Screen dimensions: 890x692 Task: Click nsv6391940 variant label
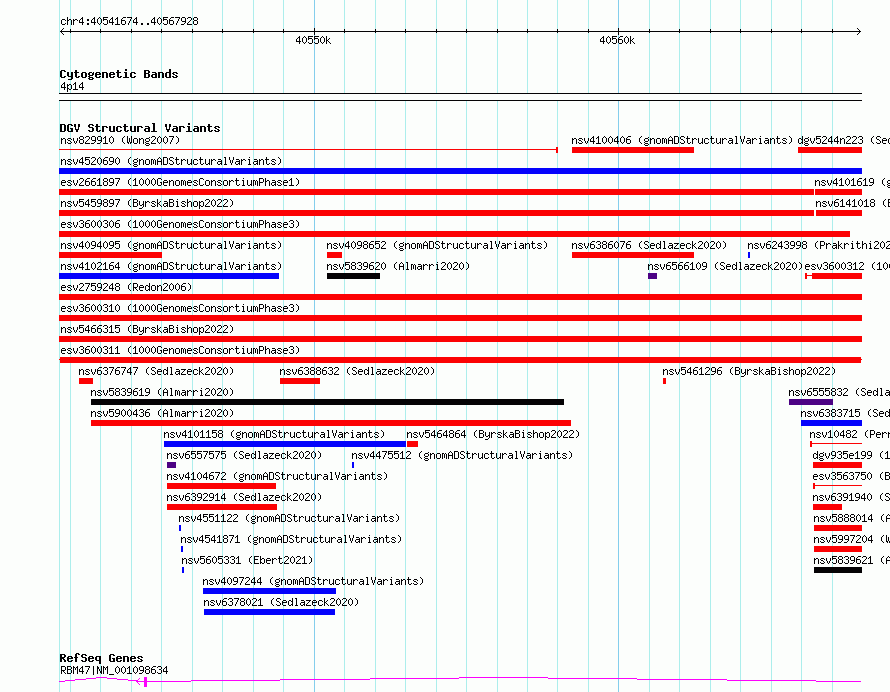click(851, 497)
